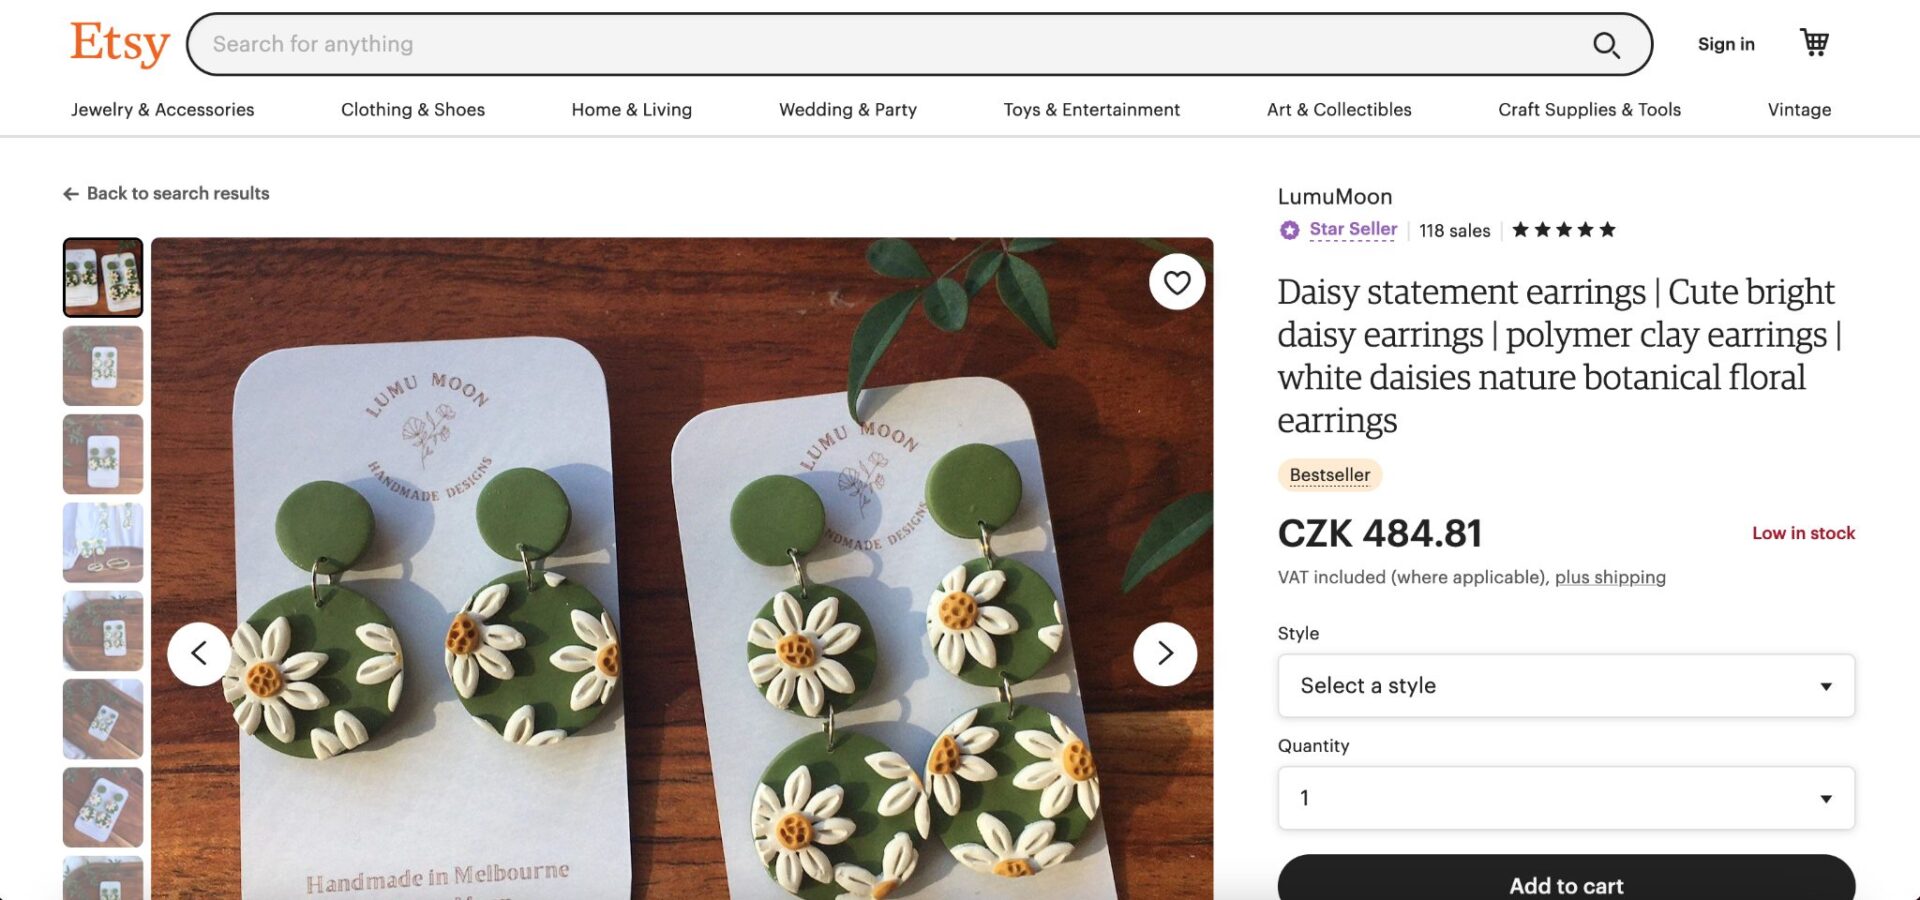
Task: Click Sign in
Action: (x=1726, y=44)
